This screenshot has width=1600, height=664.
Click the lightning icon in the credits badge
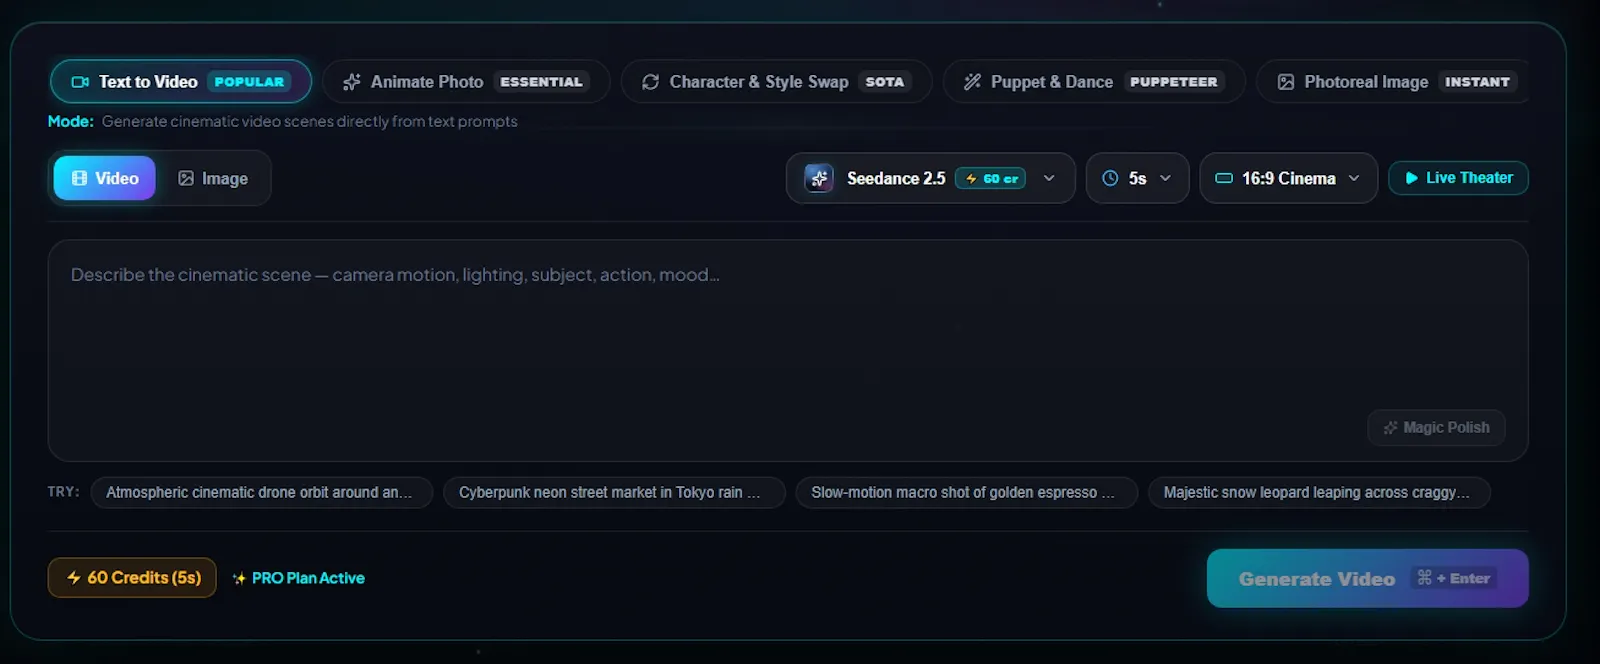74,577
